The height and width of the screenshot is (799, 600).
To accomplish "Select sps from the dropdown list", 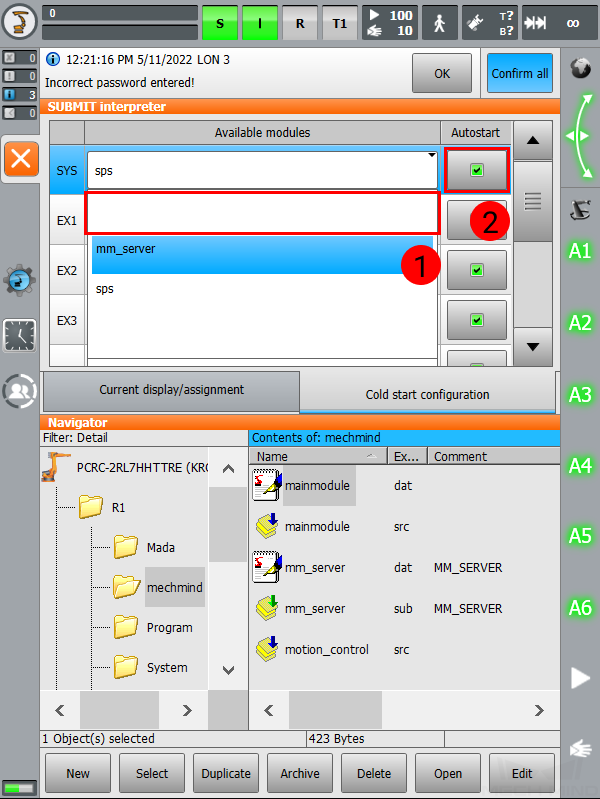I will [263, 289].
